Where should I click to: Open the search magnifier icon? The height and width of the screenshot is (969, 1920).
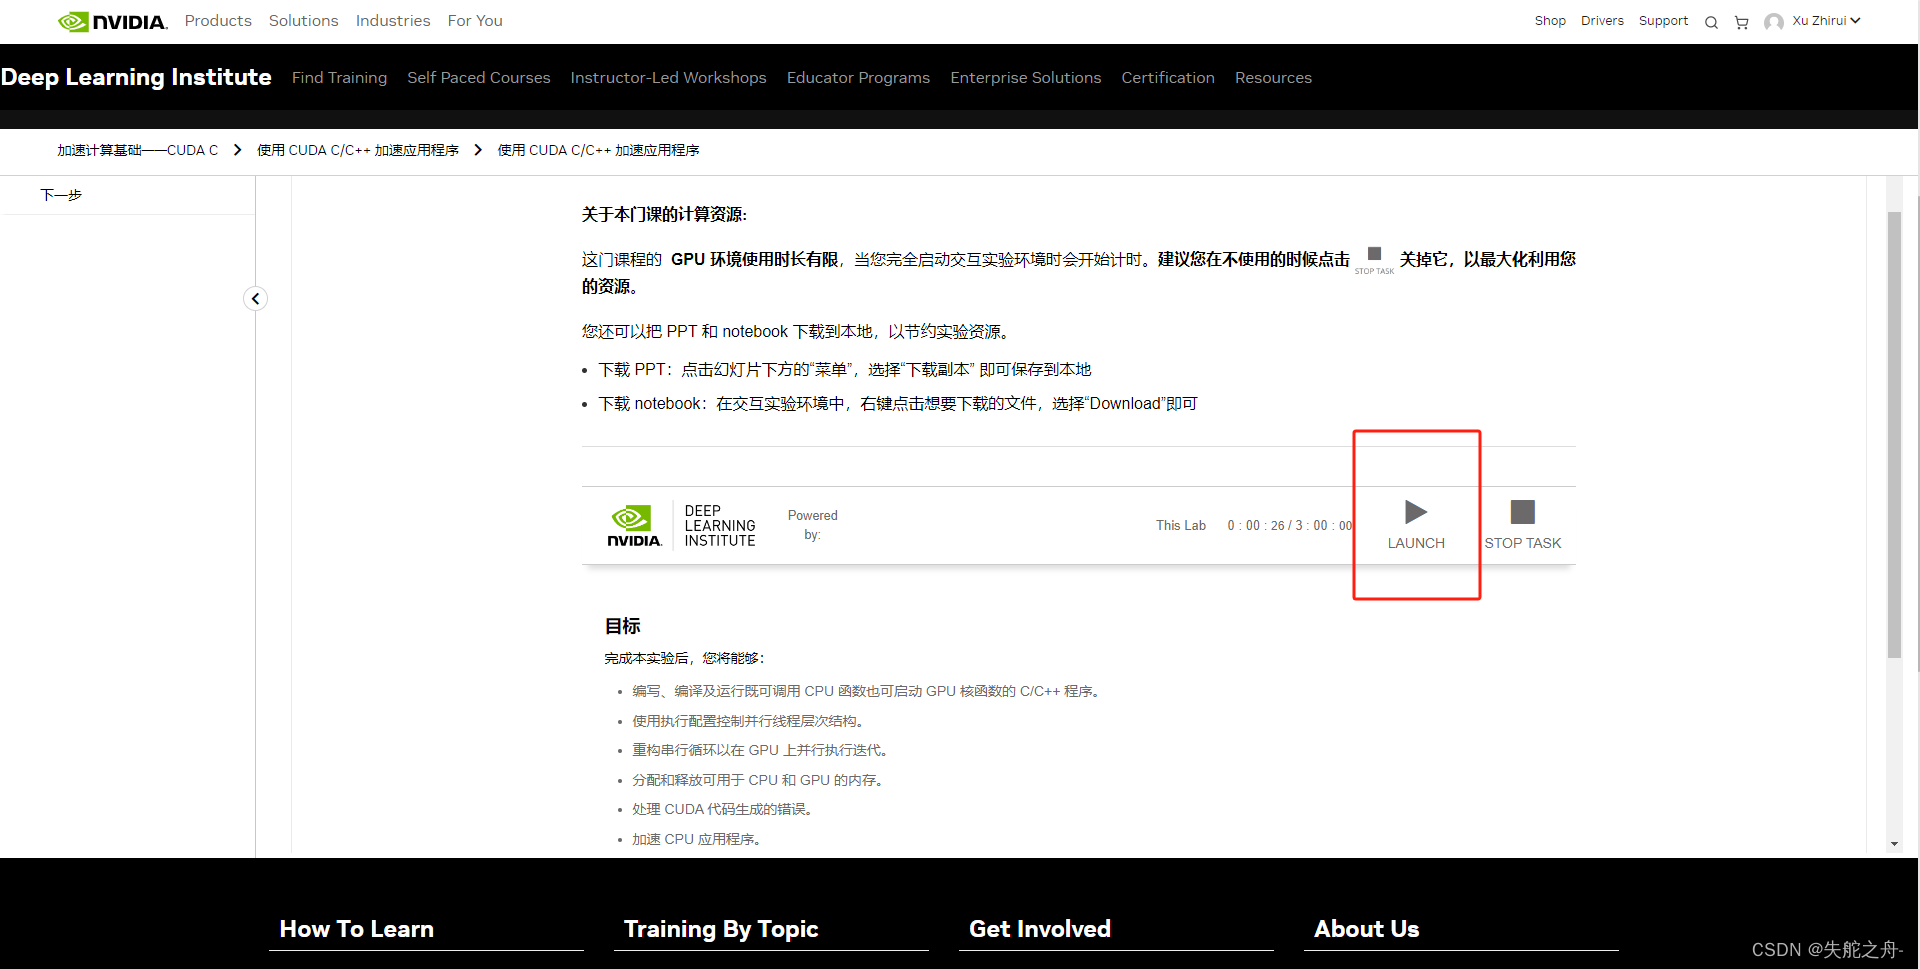click(1711, 22)
